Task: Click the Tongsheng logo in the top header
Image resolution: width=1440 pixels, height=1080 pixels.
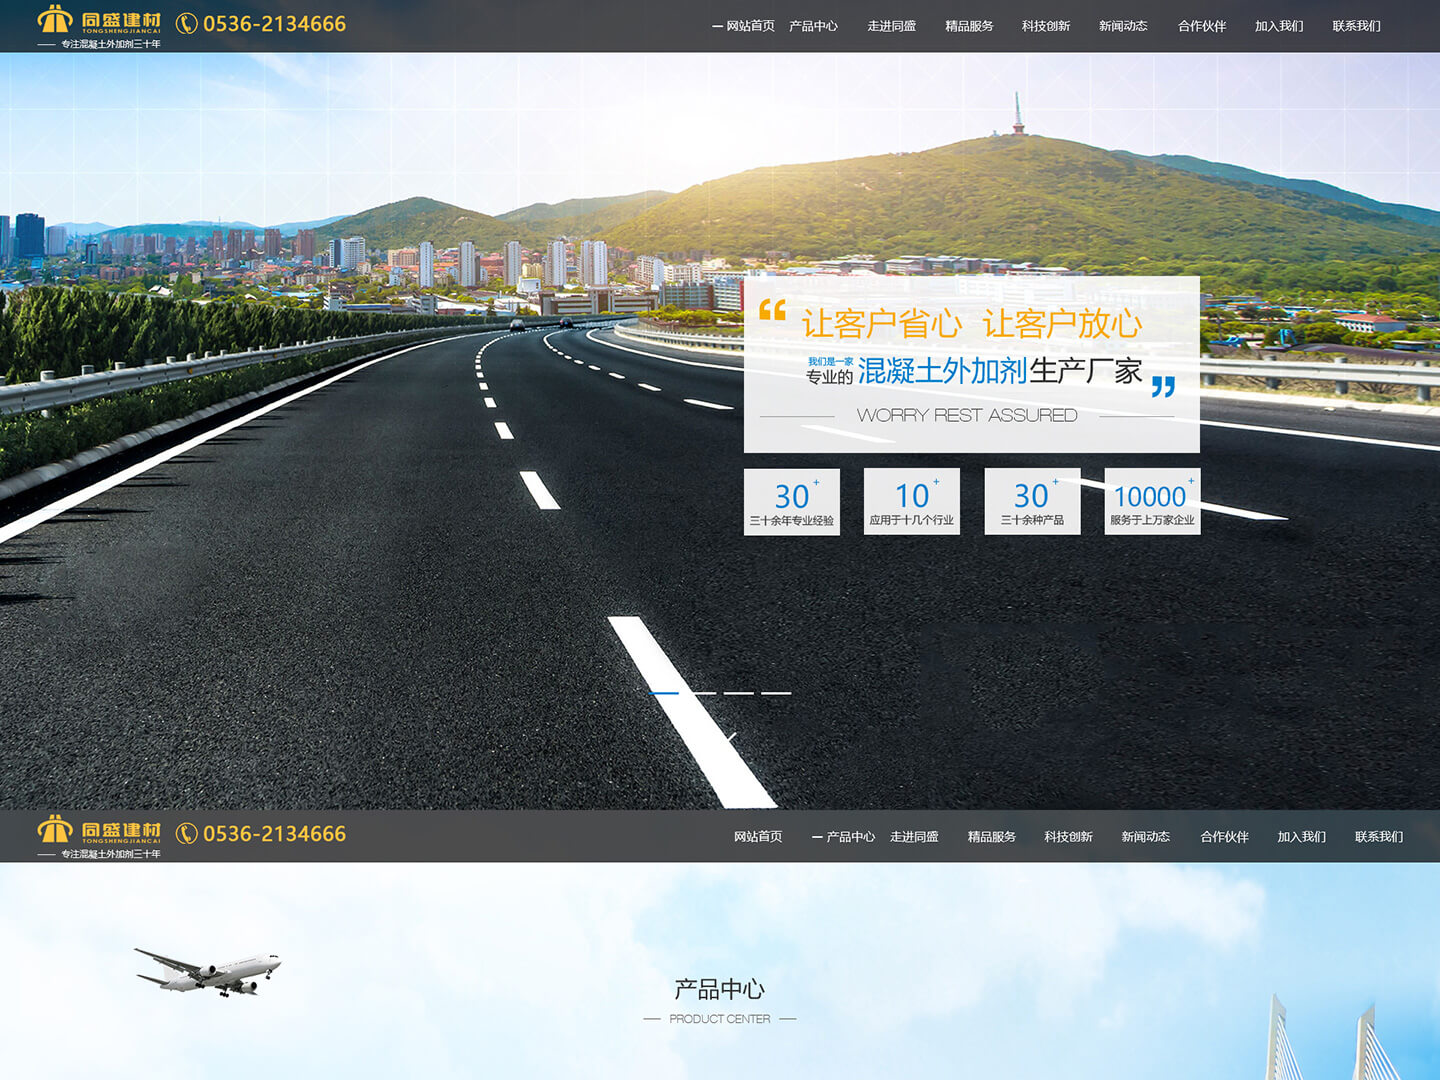Action: coord(98,25)
